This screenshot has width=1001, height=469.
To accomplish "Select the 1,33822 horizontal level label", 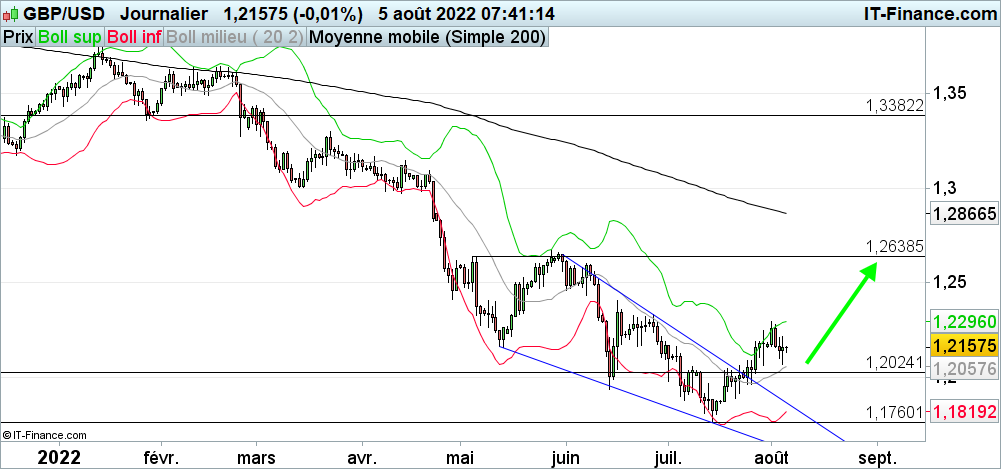I will pyautogui.click(x=895, y=105).
